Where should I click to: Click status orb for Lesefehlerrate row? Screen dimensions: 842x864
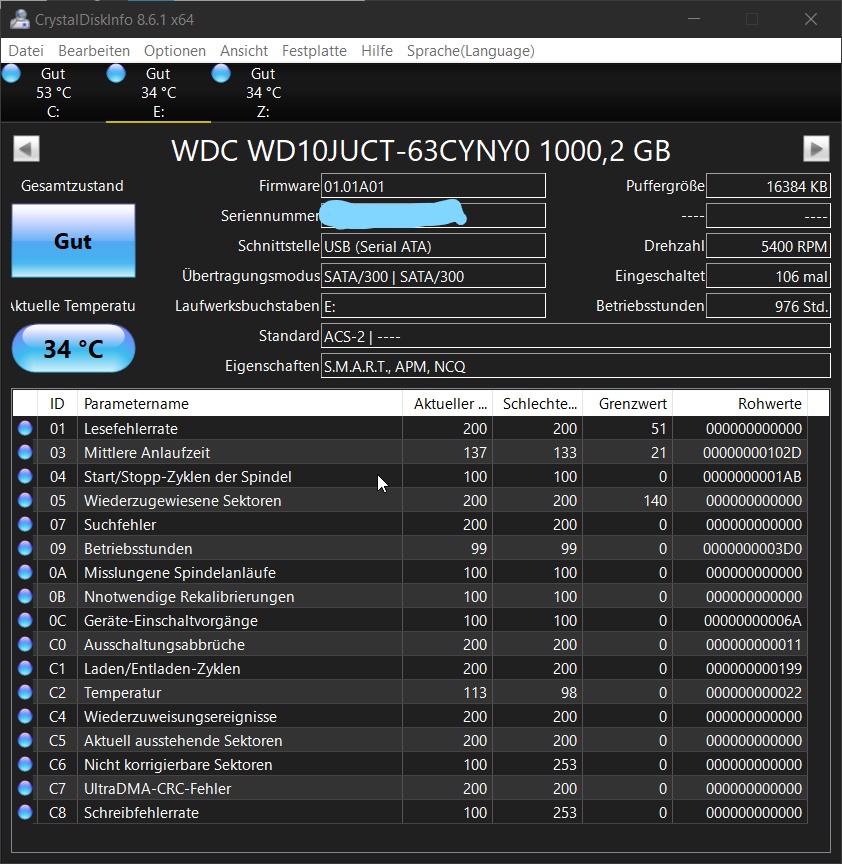click(25, 428)
